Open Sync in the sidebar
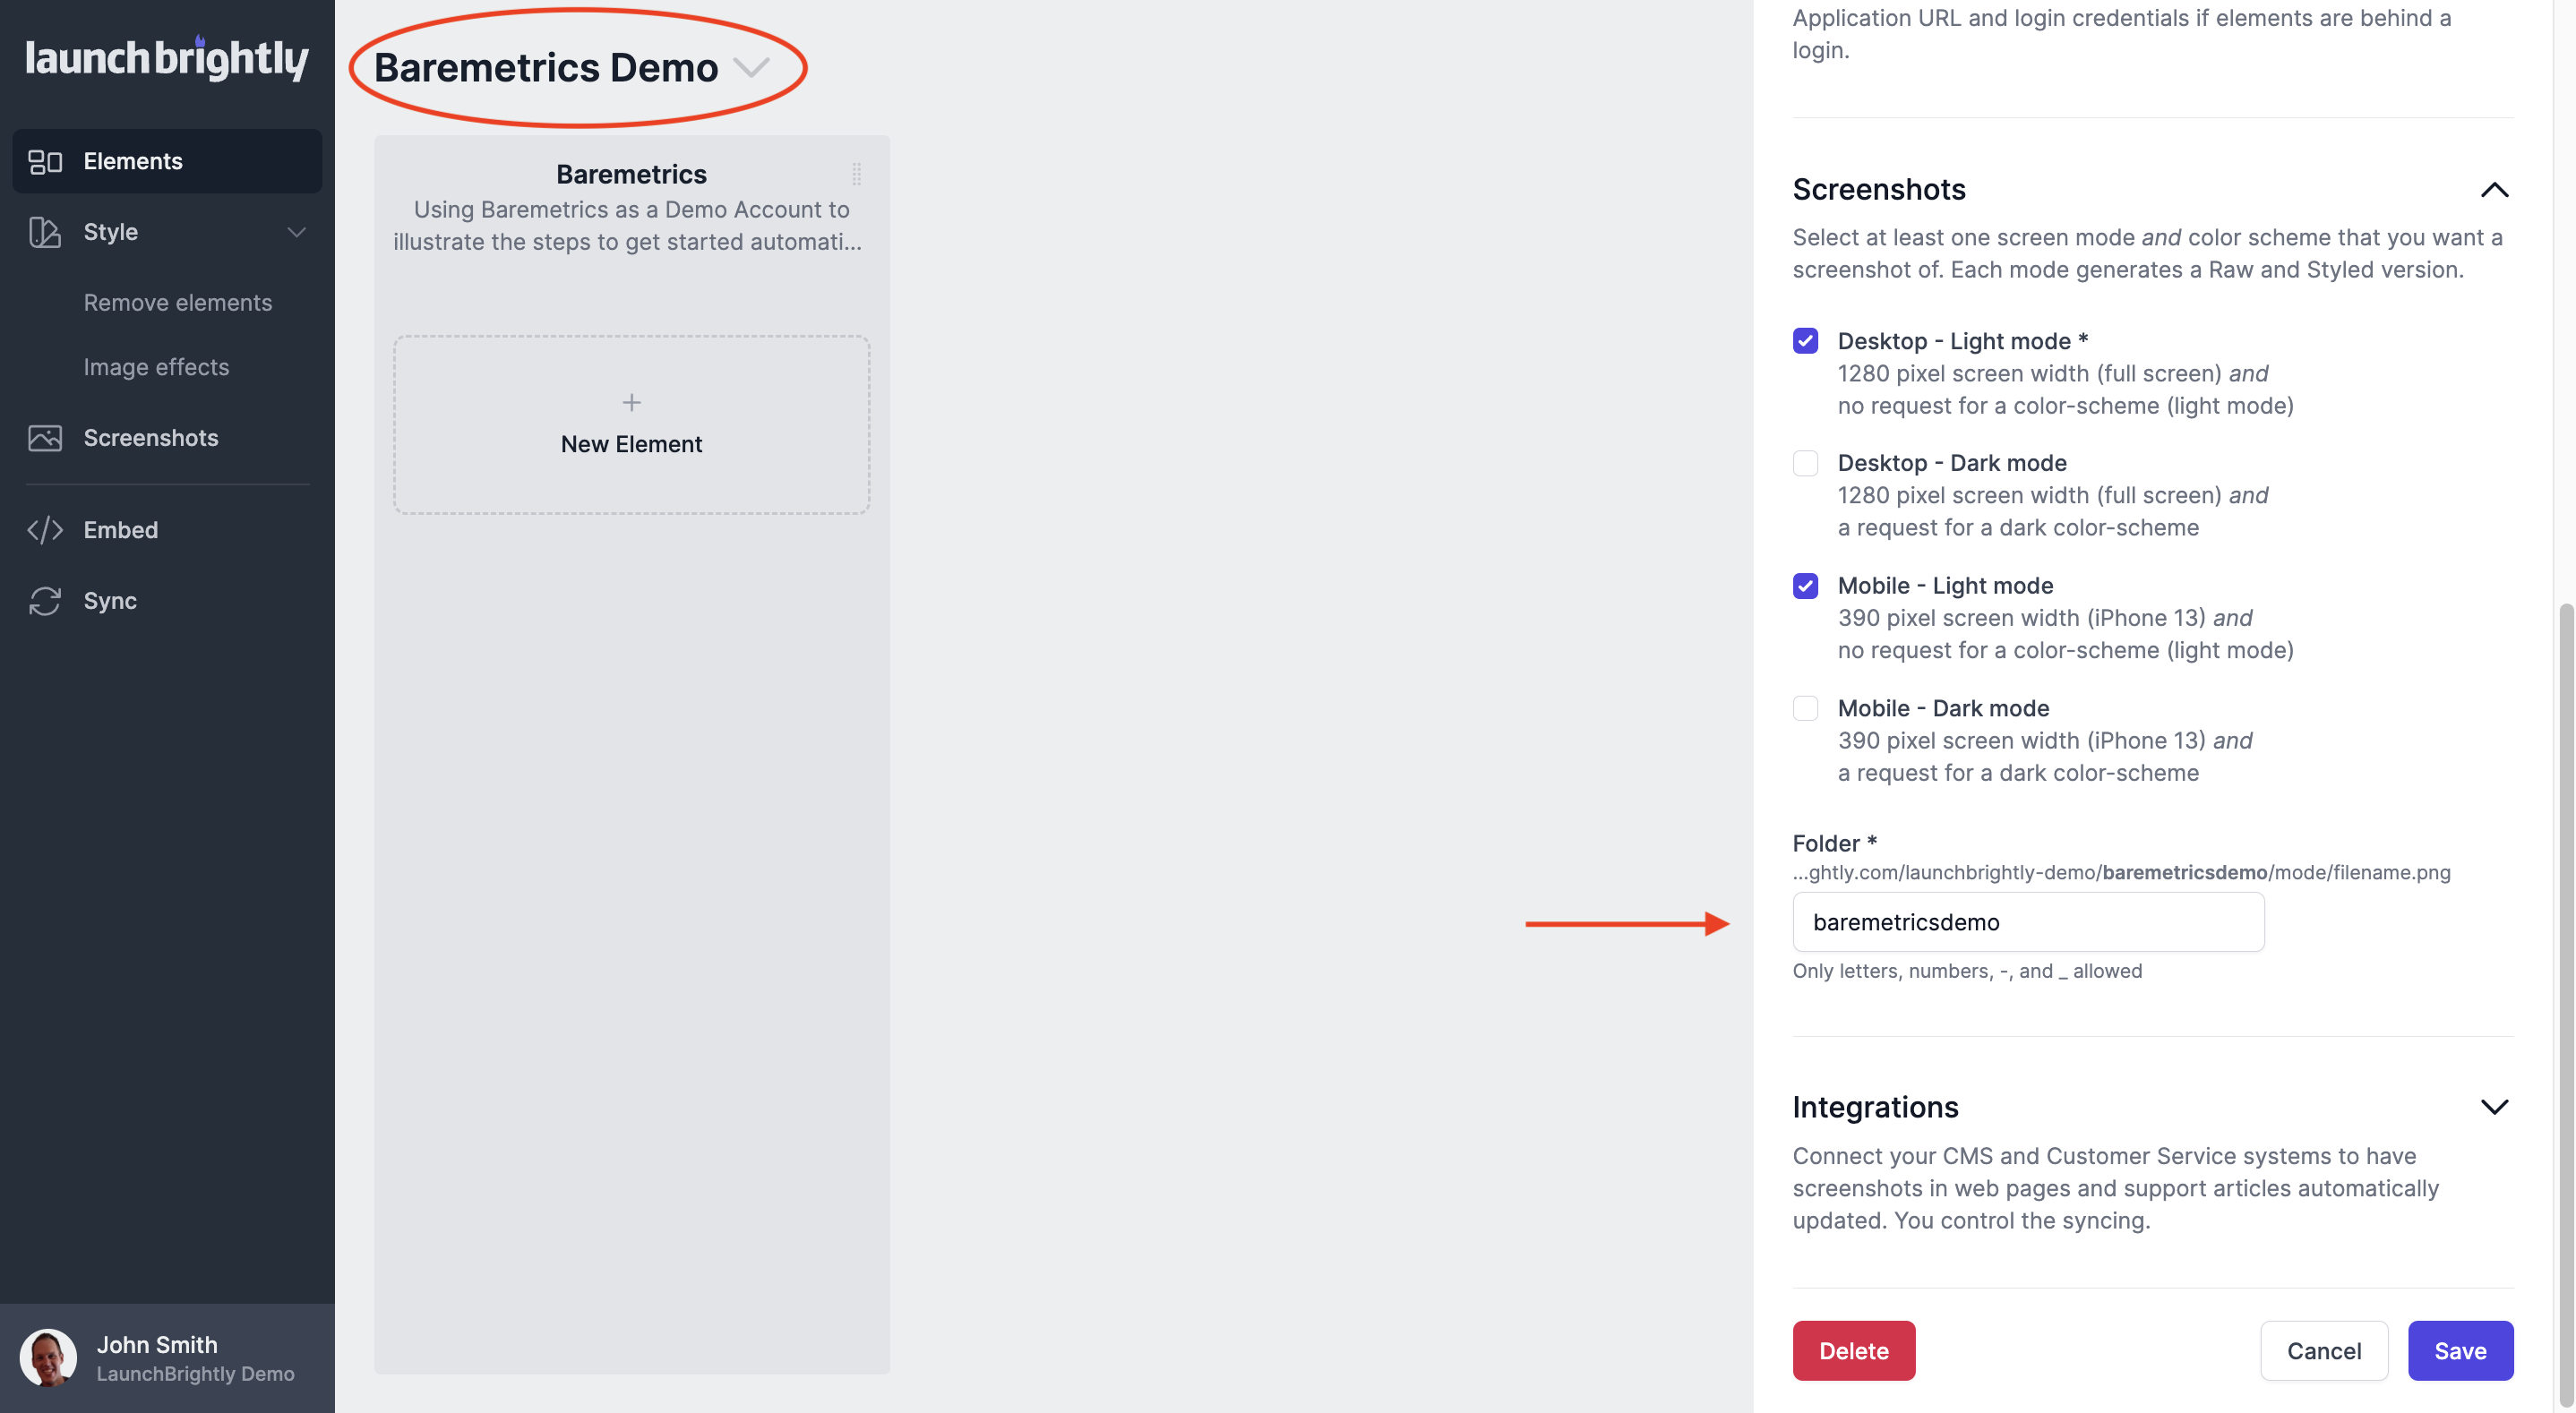 (167, 601)
